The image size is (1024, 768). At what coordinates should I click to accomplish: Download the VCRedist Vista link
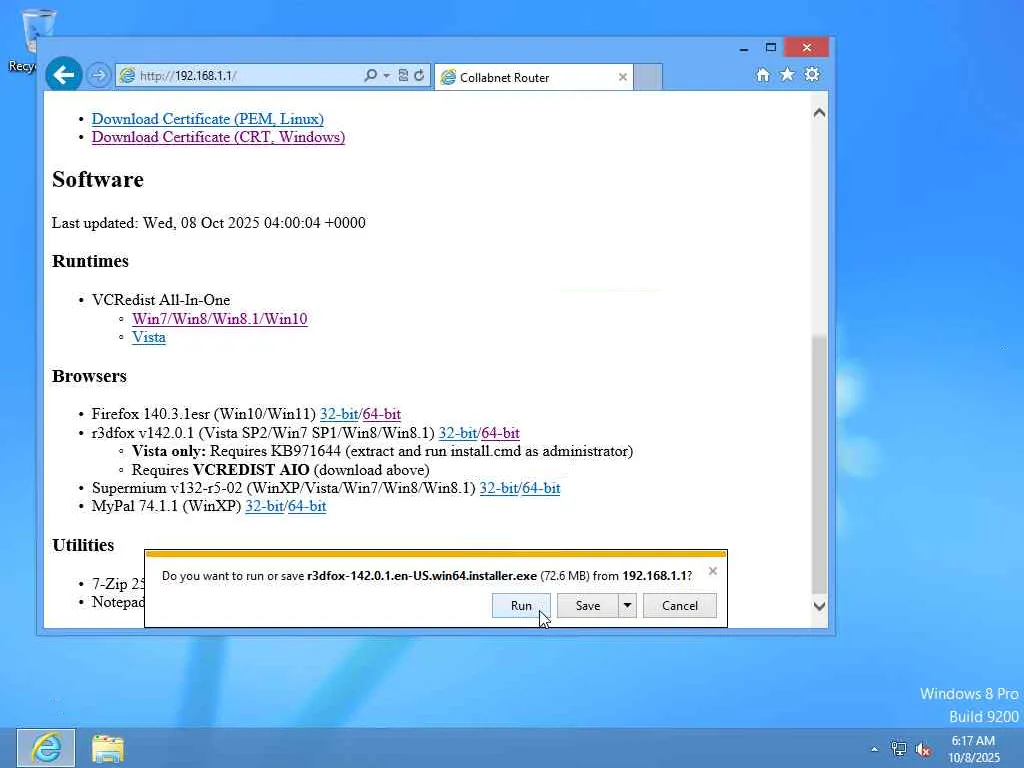click(148, 337)
